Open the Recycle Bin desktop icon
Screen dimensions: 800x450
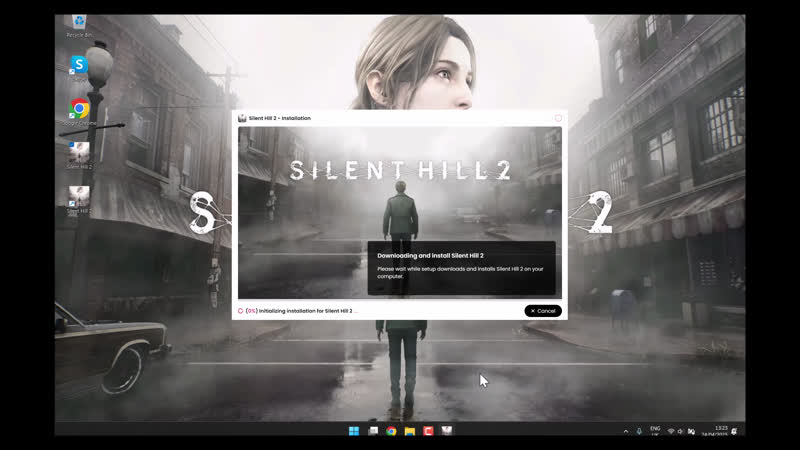pyautogui.click(x=79, y=27)
